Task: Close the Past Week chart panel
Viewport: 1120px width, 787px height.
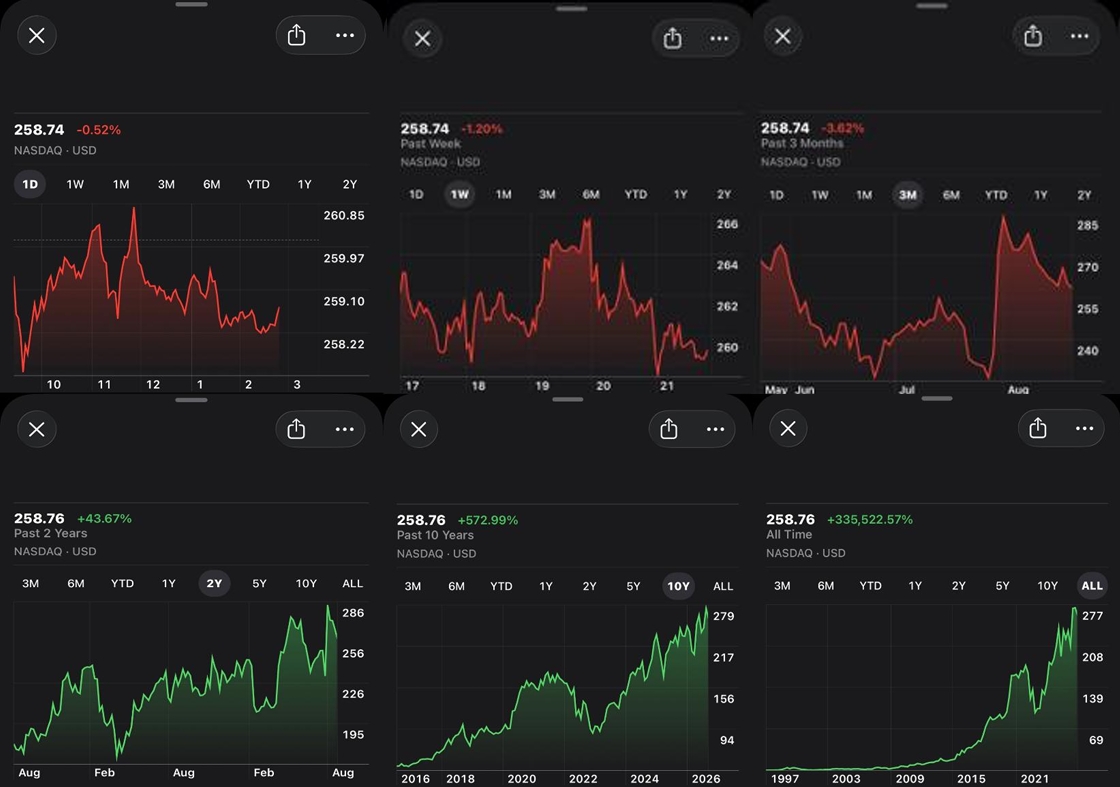Action: [422, 39]
